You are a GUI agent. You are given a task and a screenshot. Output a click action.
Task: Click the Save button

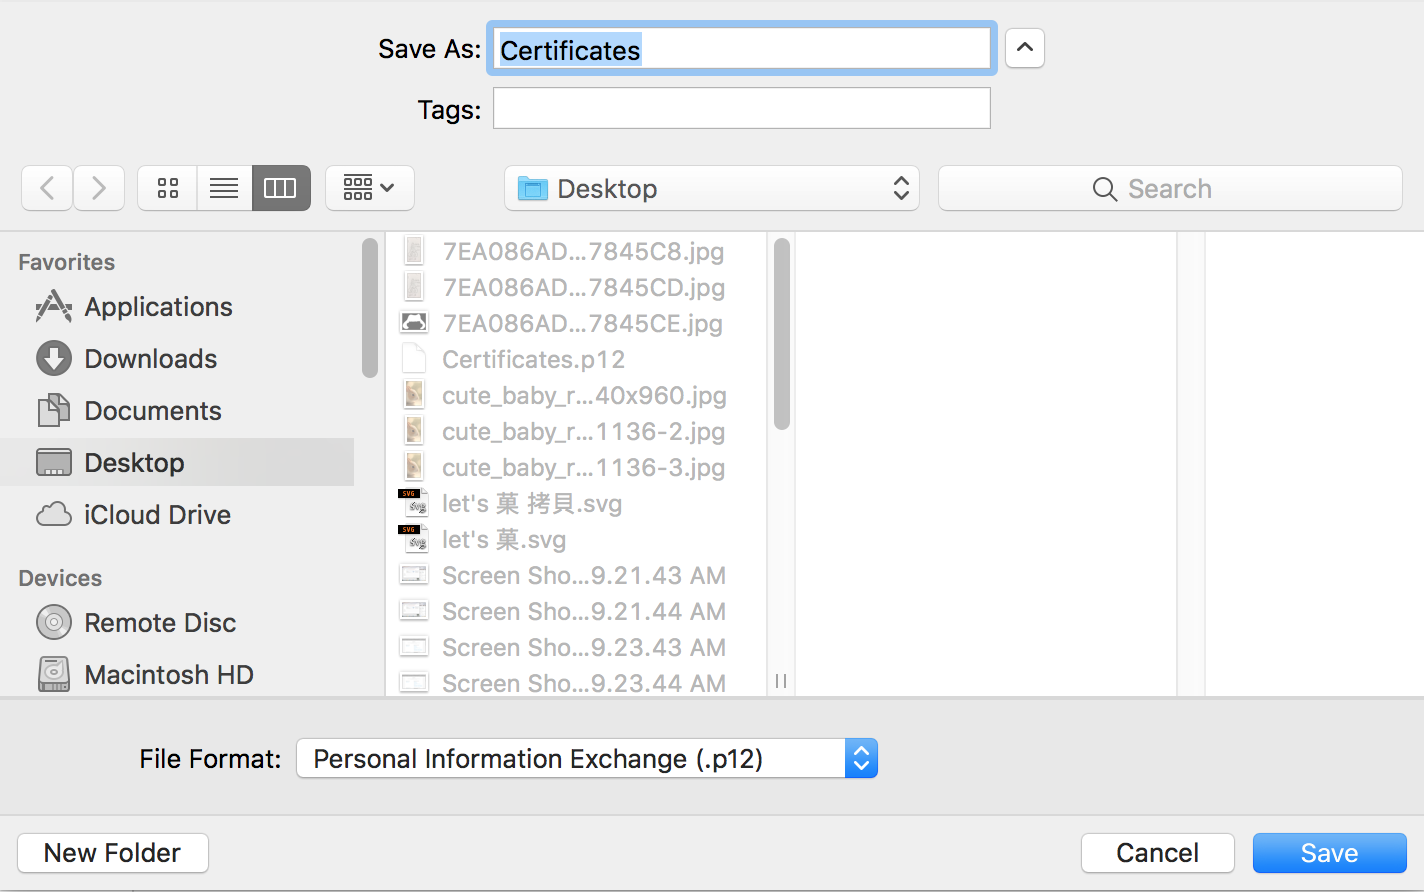coord(1329,853)
